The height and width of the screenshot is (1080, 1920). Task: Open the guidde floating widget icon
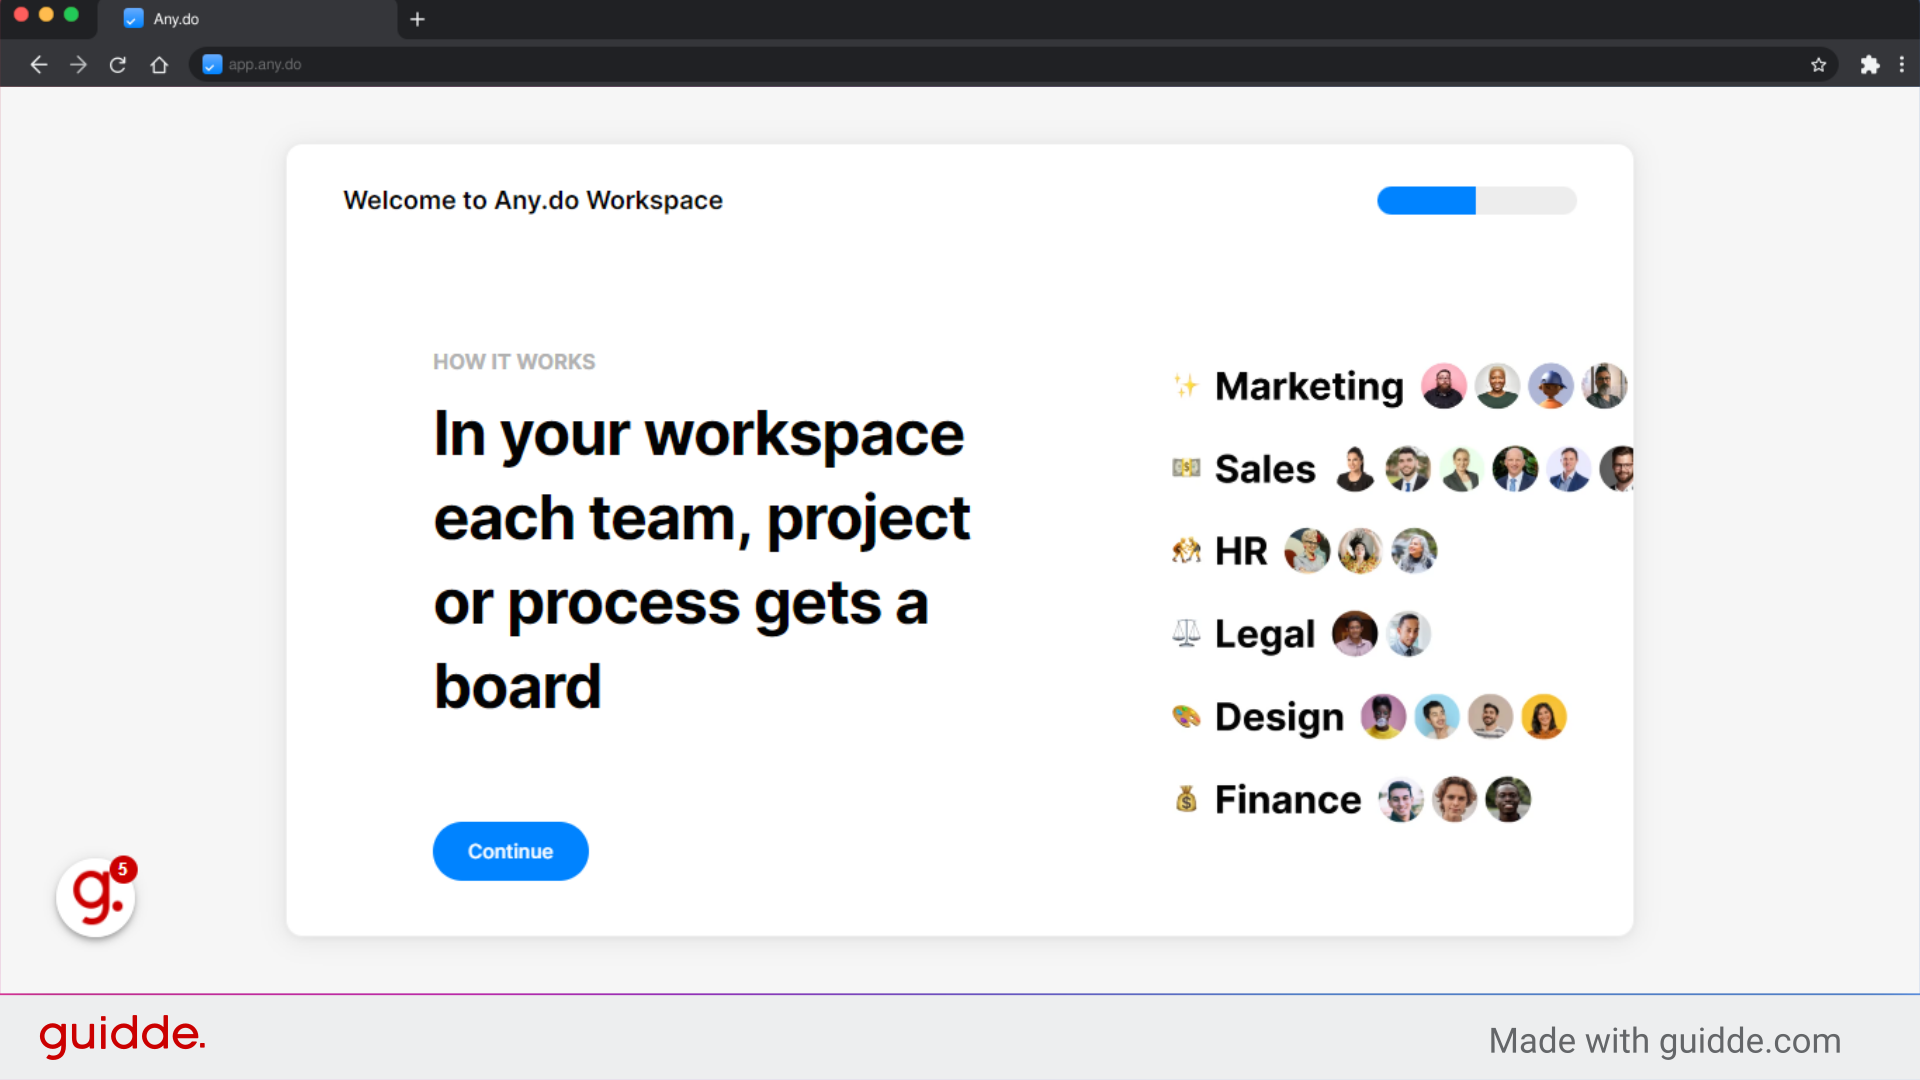tap(96, 897)
